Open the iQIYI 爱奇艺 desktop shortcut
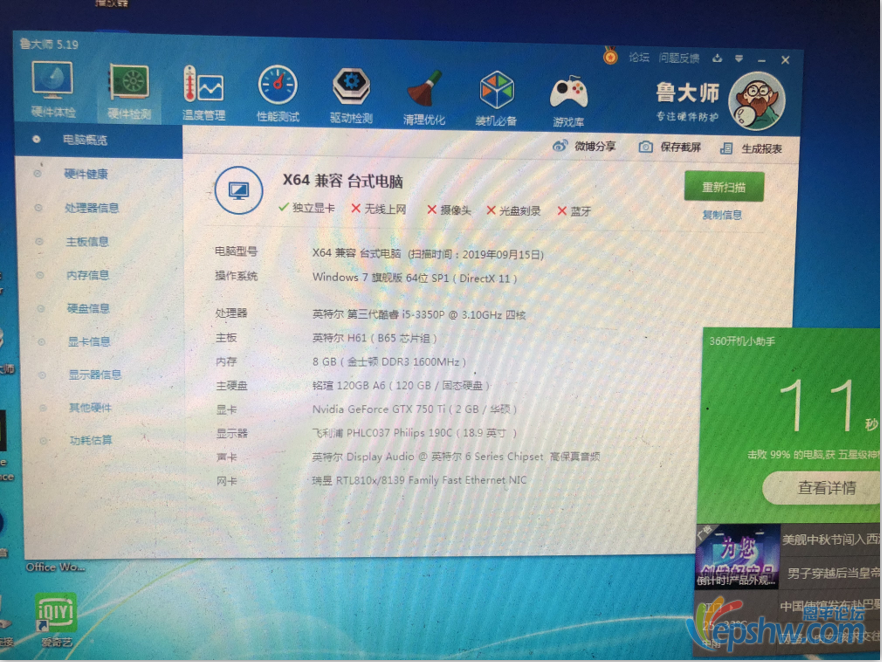The height and width of the screenshot is (662, 882). [x=55, y=620]
